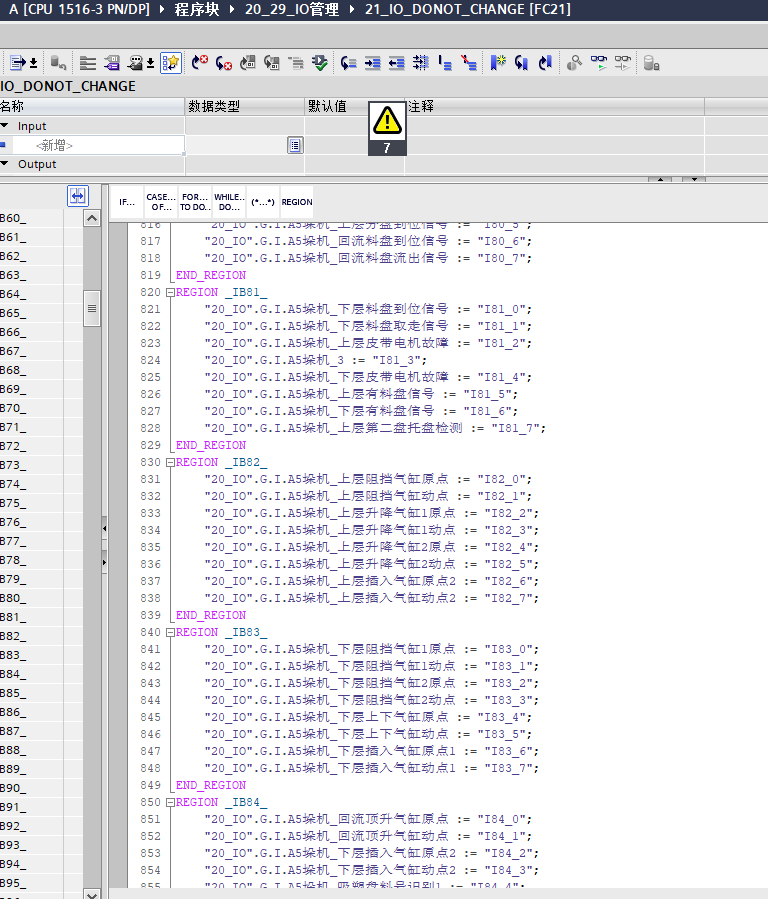Click the region list scrollbar thumb
Image resolution: width=768 pixels, height=899 pixels.
(92, 308)
